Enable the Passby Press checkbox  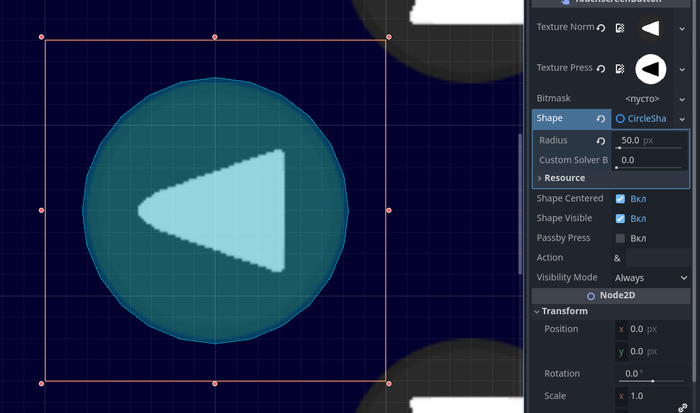(620, 238)
